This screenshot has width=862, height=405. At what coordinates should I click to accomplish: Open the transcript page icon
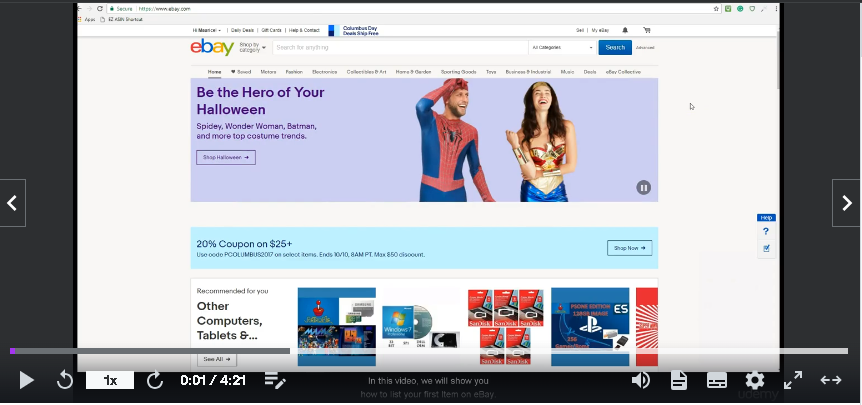point(679,380)
